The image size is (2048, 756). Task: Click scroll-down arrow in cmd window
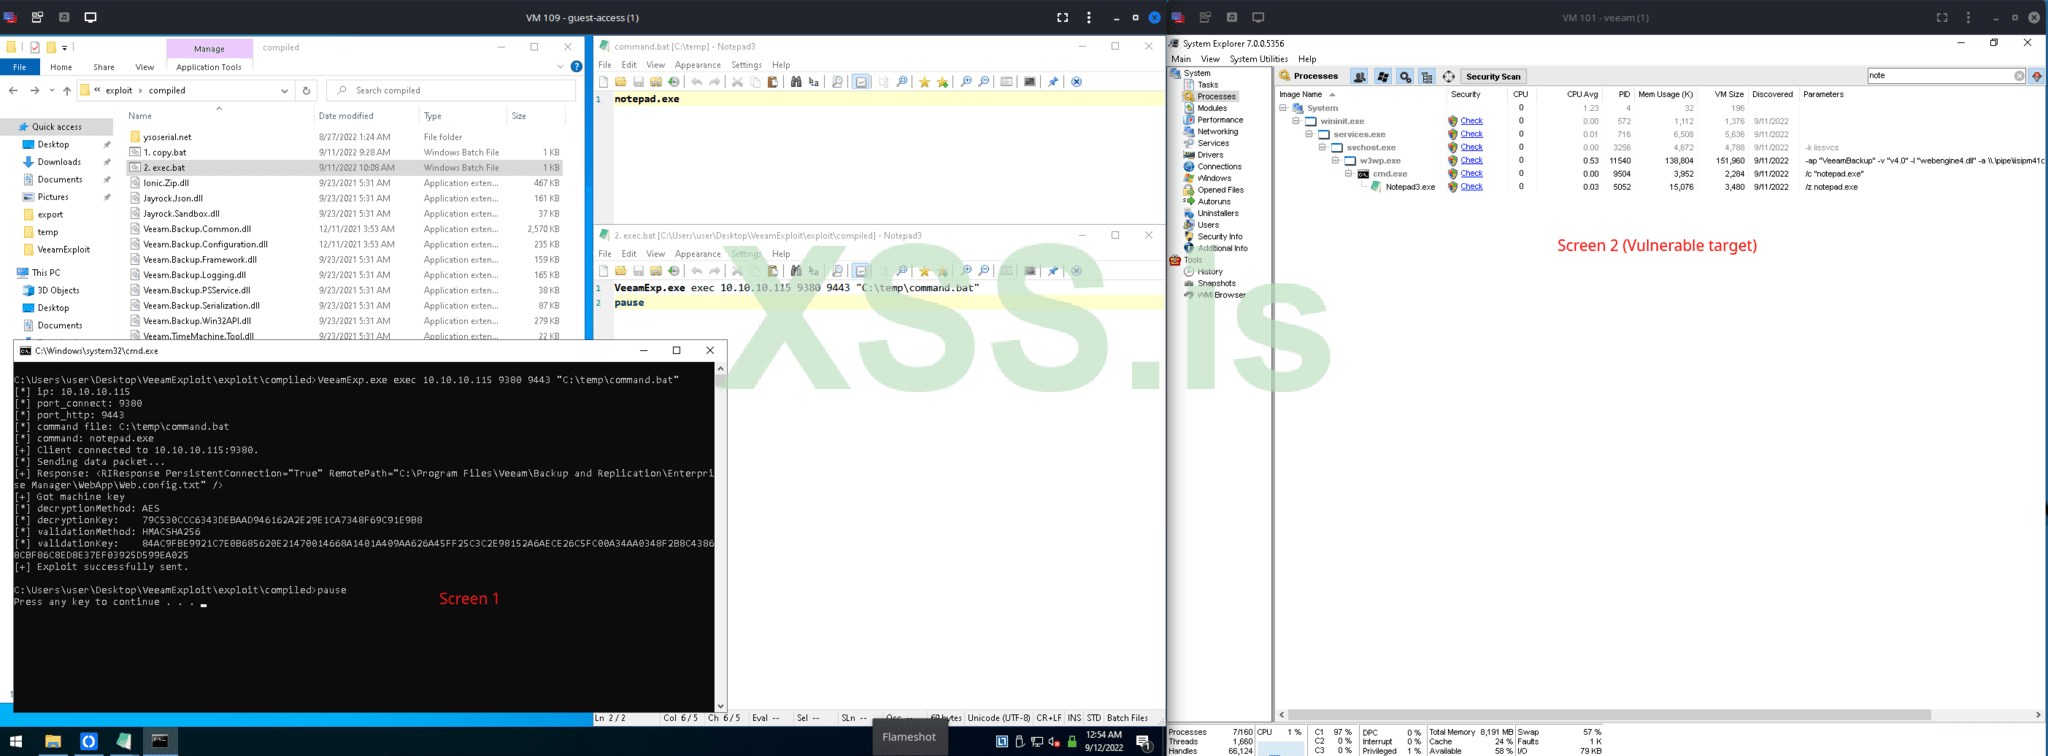[x=721, y=706]
